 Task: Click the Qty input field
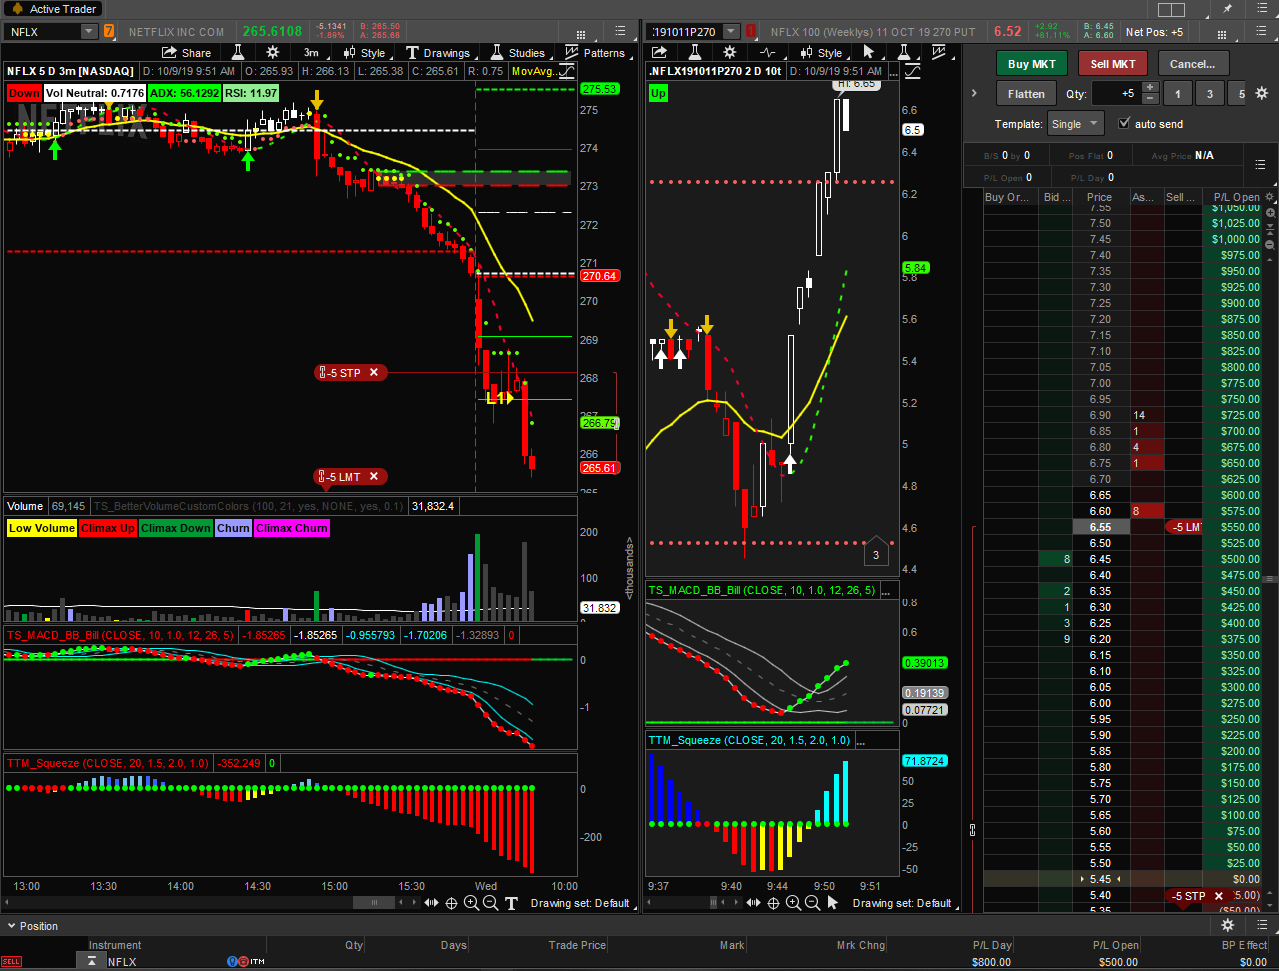coord(1116,94)
